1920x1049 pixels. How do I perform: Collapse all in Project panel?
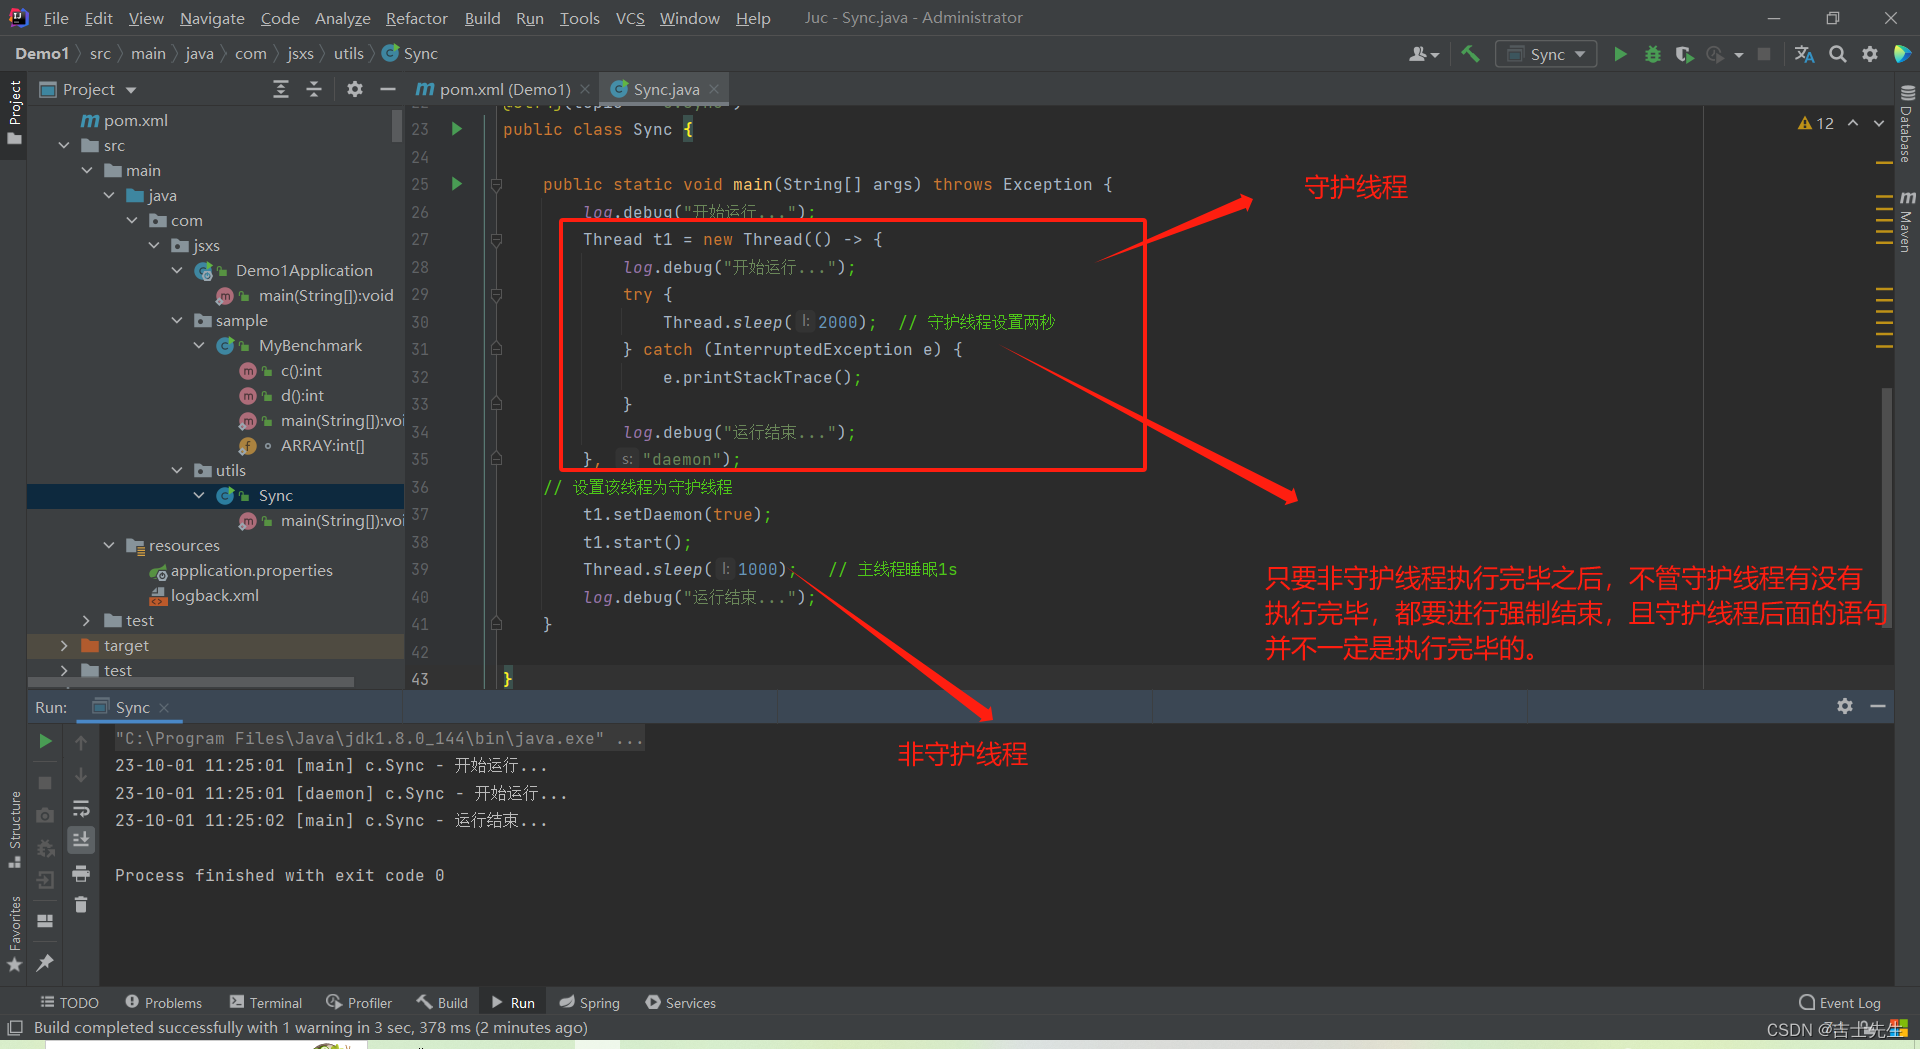click(x=314, y=90)
